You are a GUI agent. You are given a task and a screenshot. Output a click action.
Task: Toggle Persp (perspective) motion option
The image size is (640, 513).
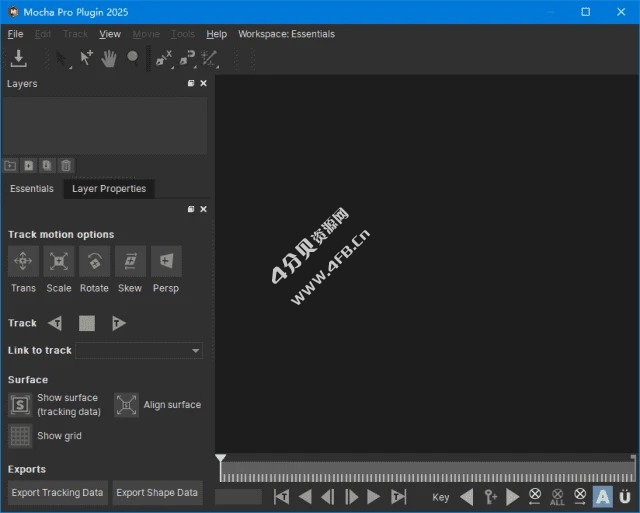tap(166, 261)
